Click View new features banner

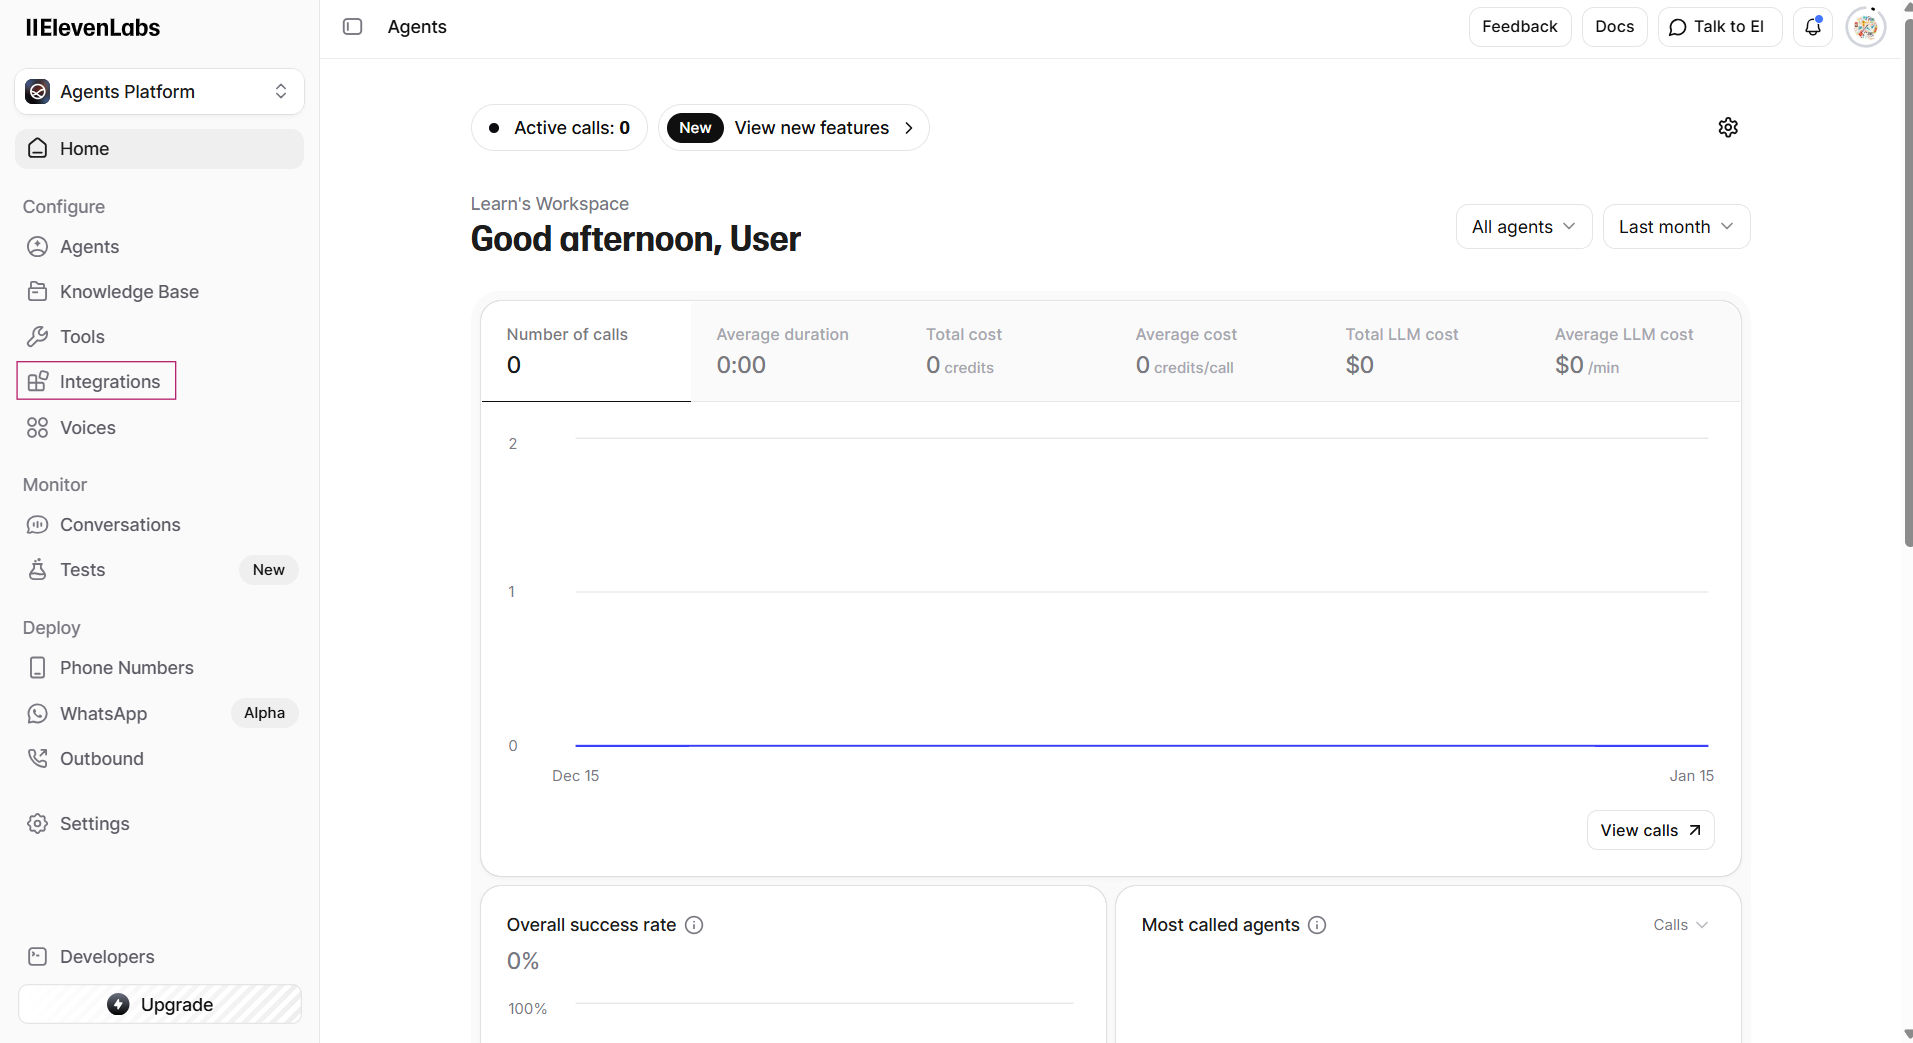pos(794,128)
